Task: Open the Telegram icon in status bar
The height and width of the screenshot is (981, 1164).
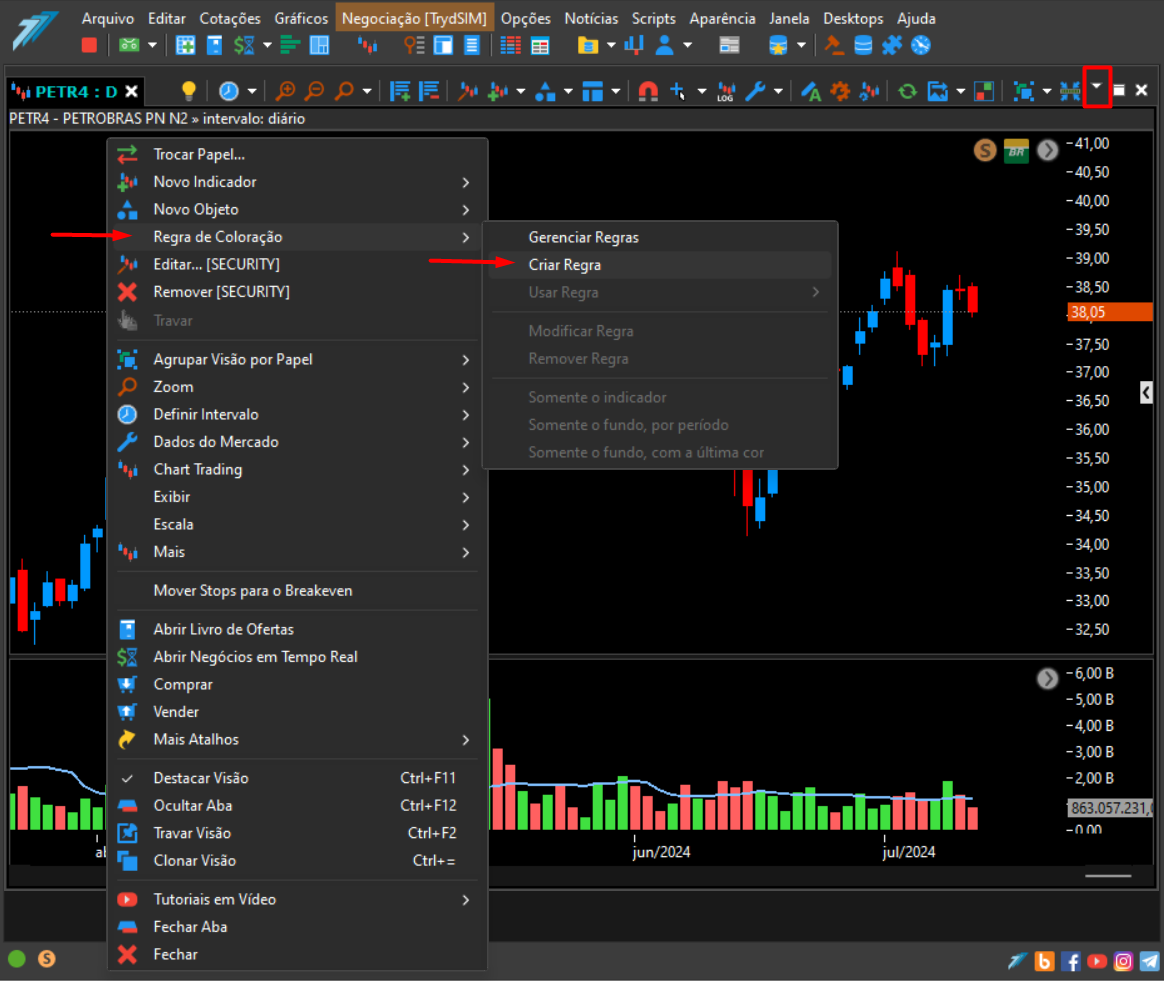Action: click(x=1149, y=961)
